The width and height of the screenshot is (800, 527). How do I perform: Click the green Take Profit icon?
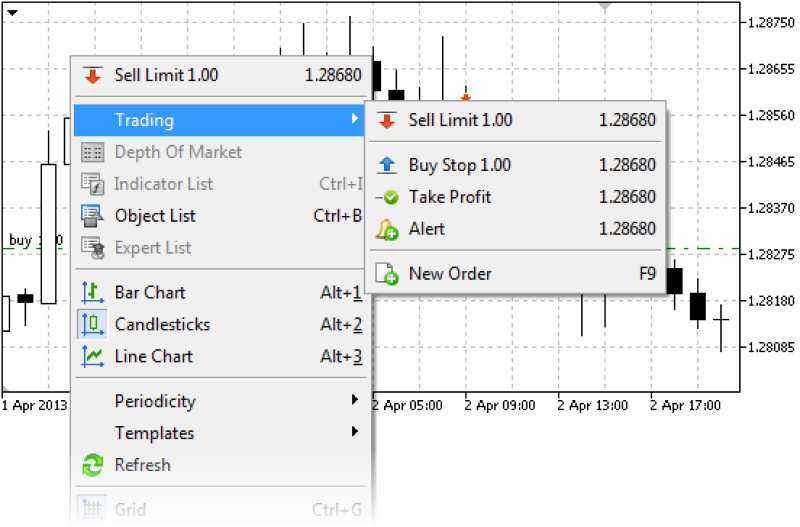pyautogui.click(x=386, y=197)
